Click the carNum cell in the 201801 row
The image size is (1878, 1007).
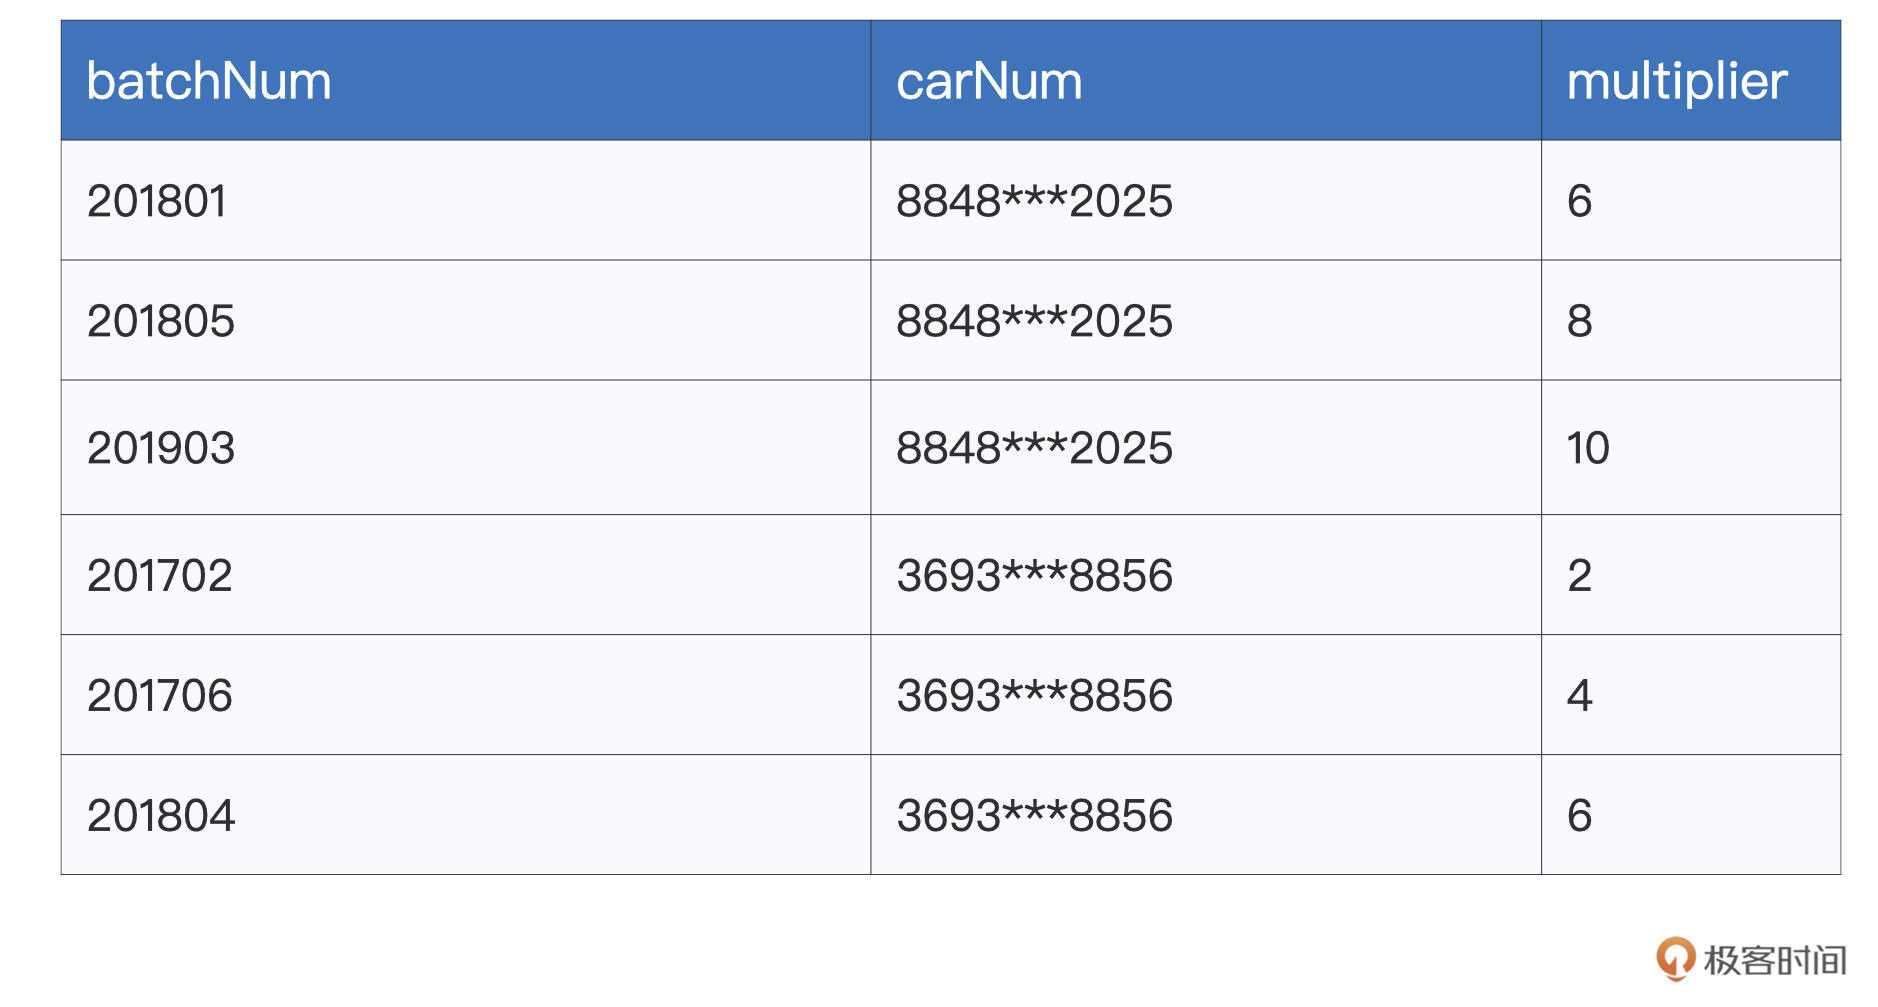tap(1034, 201)
